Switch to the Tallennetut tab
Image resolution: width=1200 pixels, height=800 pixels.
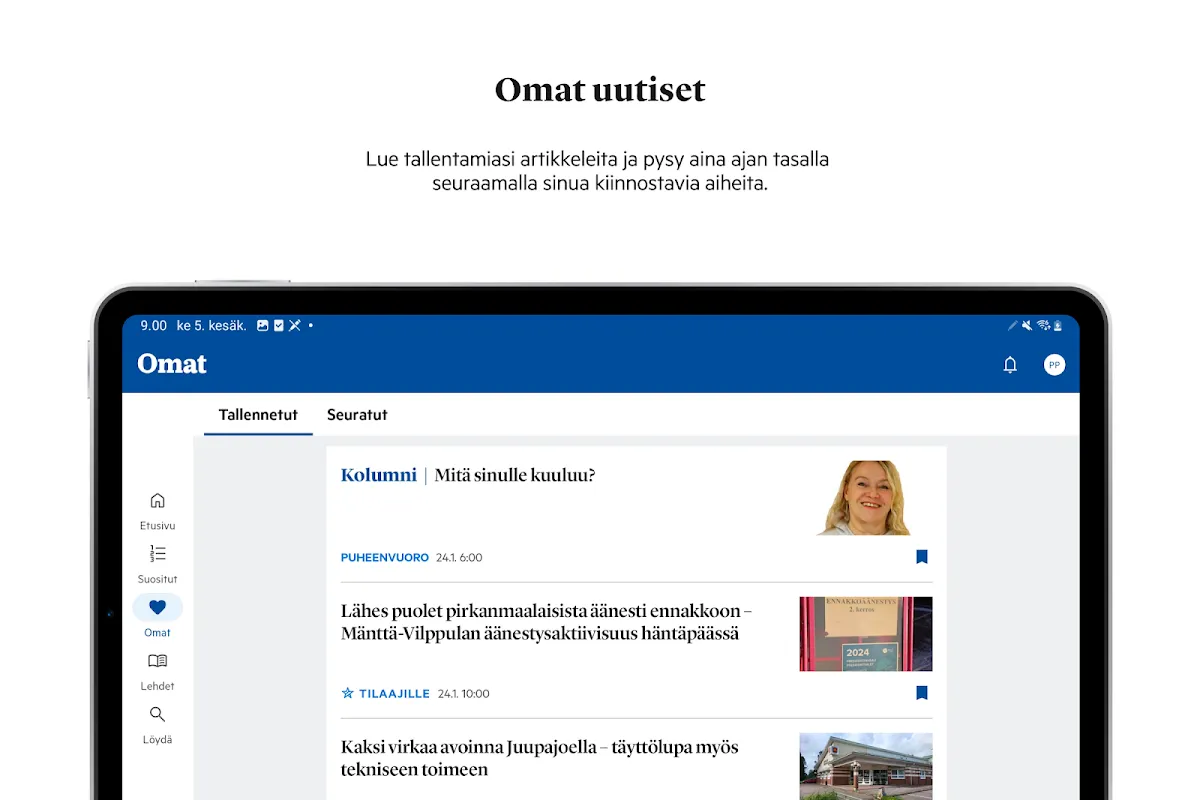pos(258,415)
